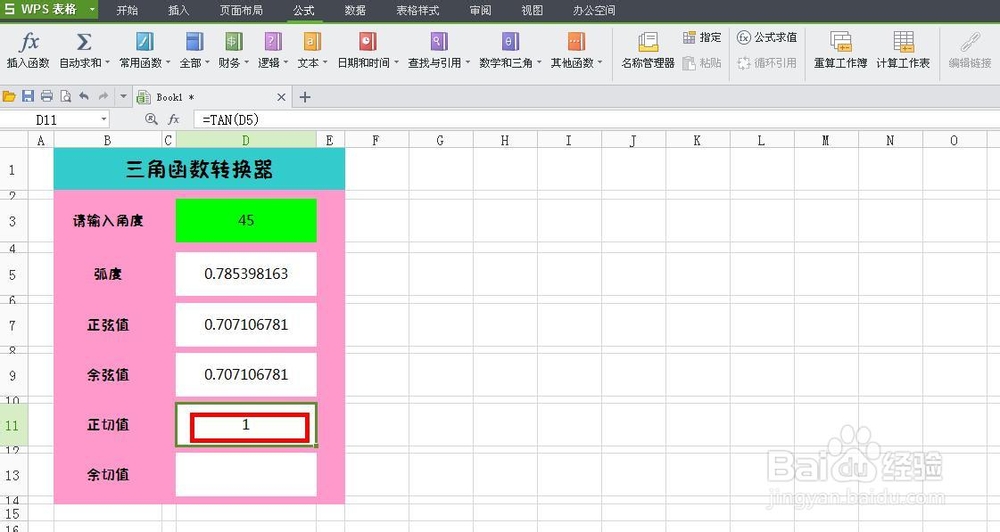Screen dimensions: 1000x532
Task: Open the Date and Time (日期和时间) functions icon
Action: 367,42
